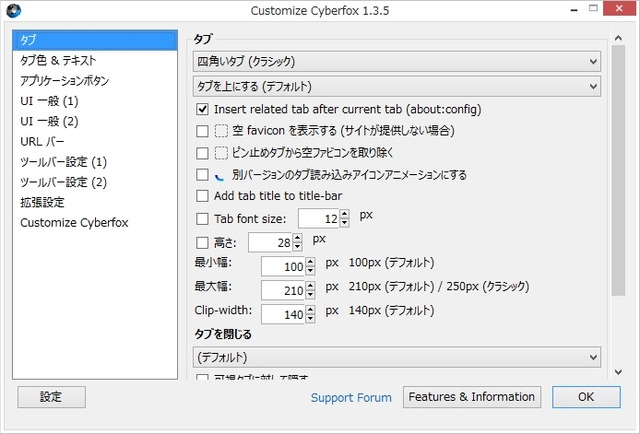Open the 四角いタブ (クラシック) dropdown
The width and height of the screenshot is (640, 434).
point(397,62)
